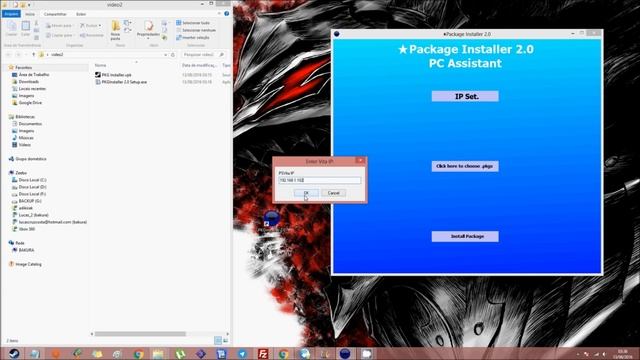
Task: Click the Colar clipboard icon in ribbon
Action: pos(26,29)
